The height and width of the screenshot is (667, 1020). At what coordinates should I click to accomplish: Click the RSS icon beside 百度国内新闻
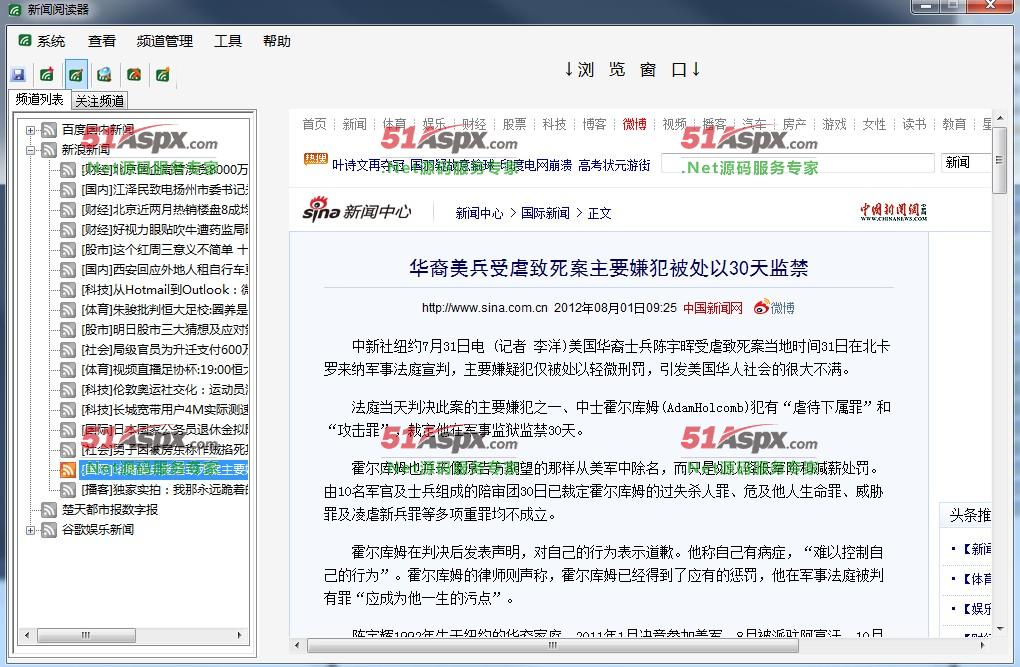click(49, 129)
